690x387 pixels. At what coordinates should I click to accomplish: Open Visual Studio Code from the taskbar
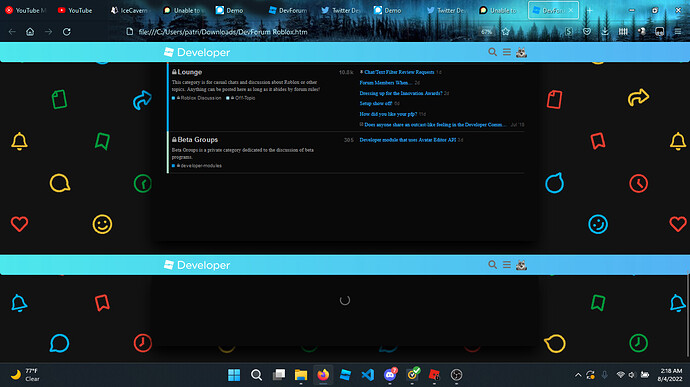coord(368,375)
